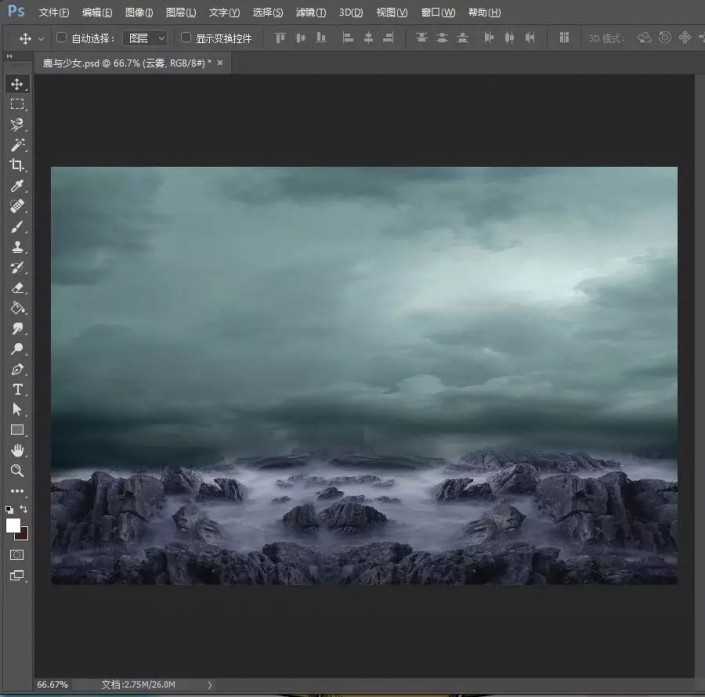Expand the Move tool preset picker arrow
Screen dimensions: 705x697
[x=41, y=38]
